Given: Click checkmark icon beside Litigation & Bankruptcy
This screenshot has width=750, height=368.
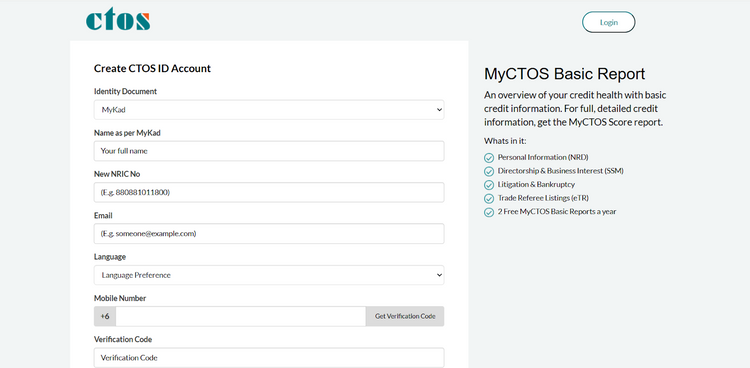Looking at the screenshot, I should [489, 185].
